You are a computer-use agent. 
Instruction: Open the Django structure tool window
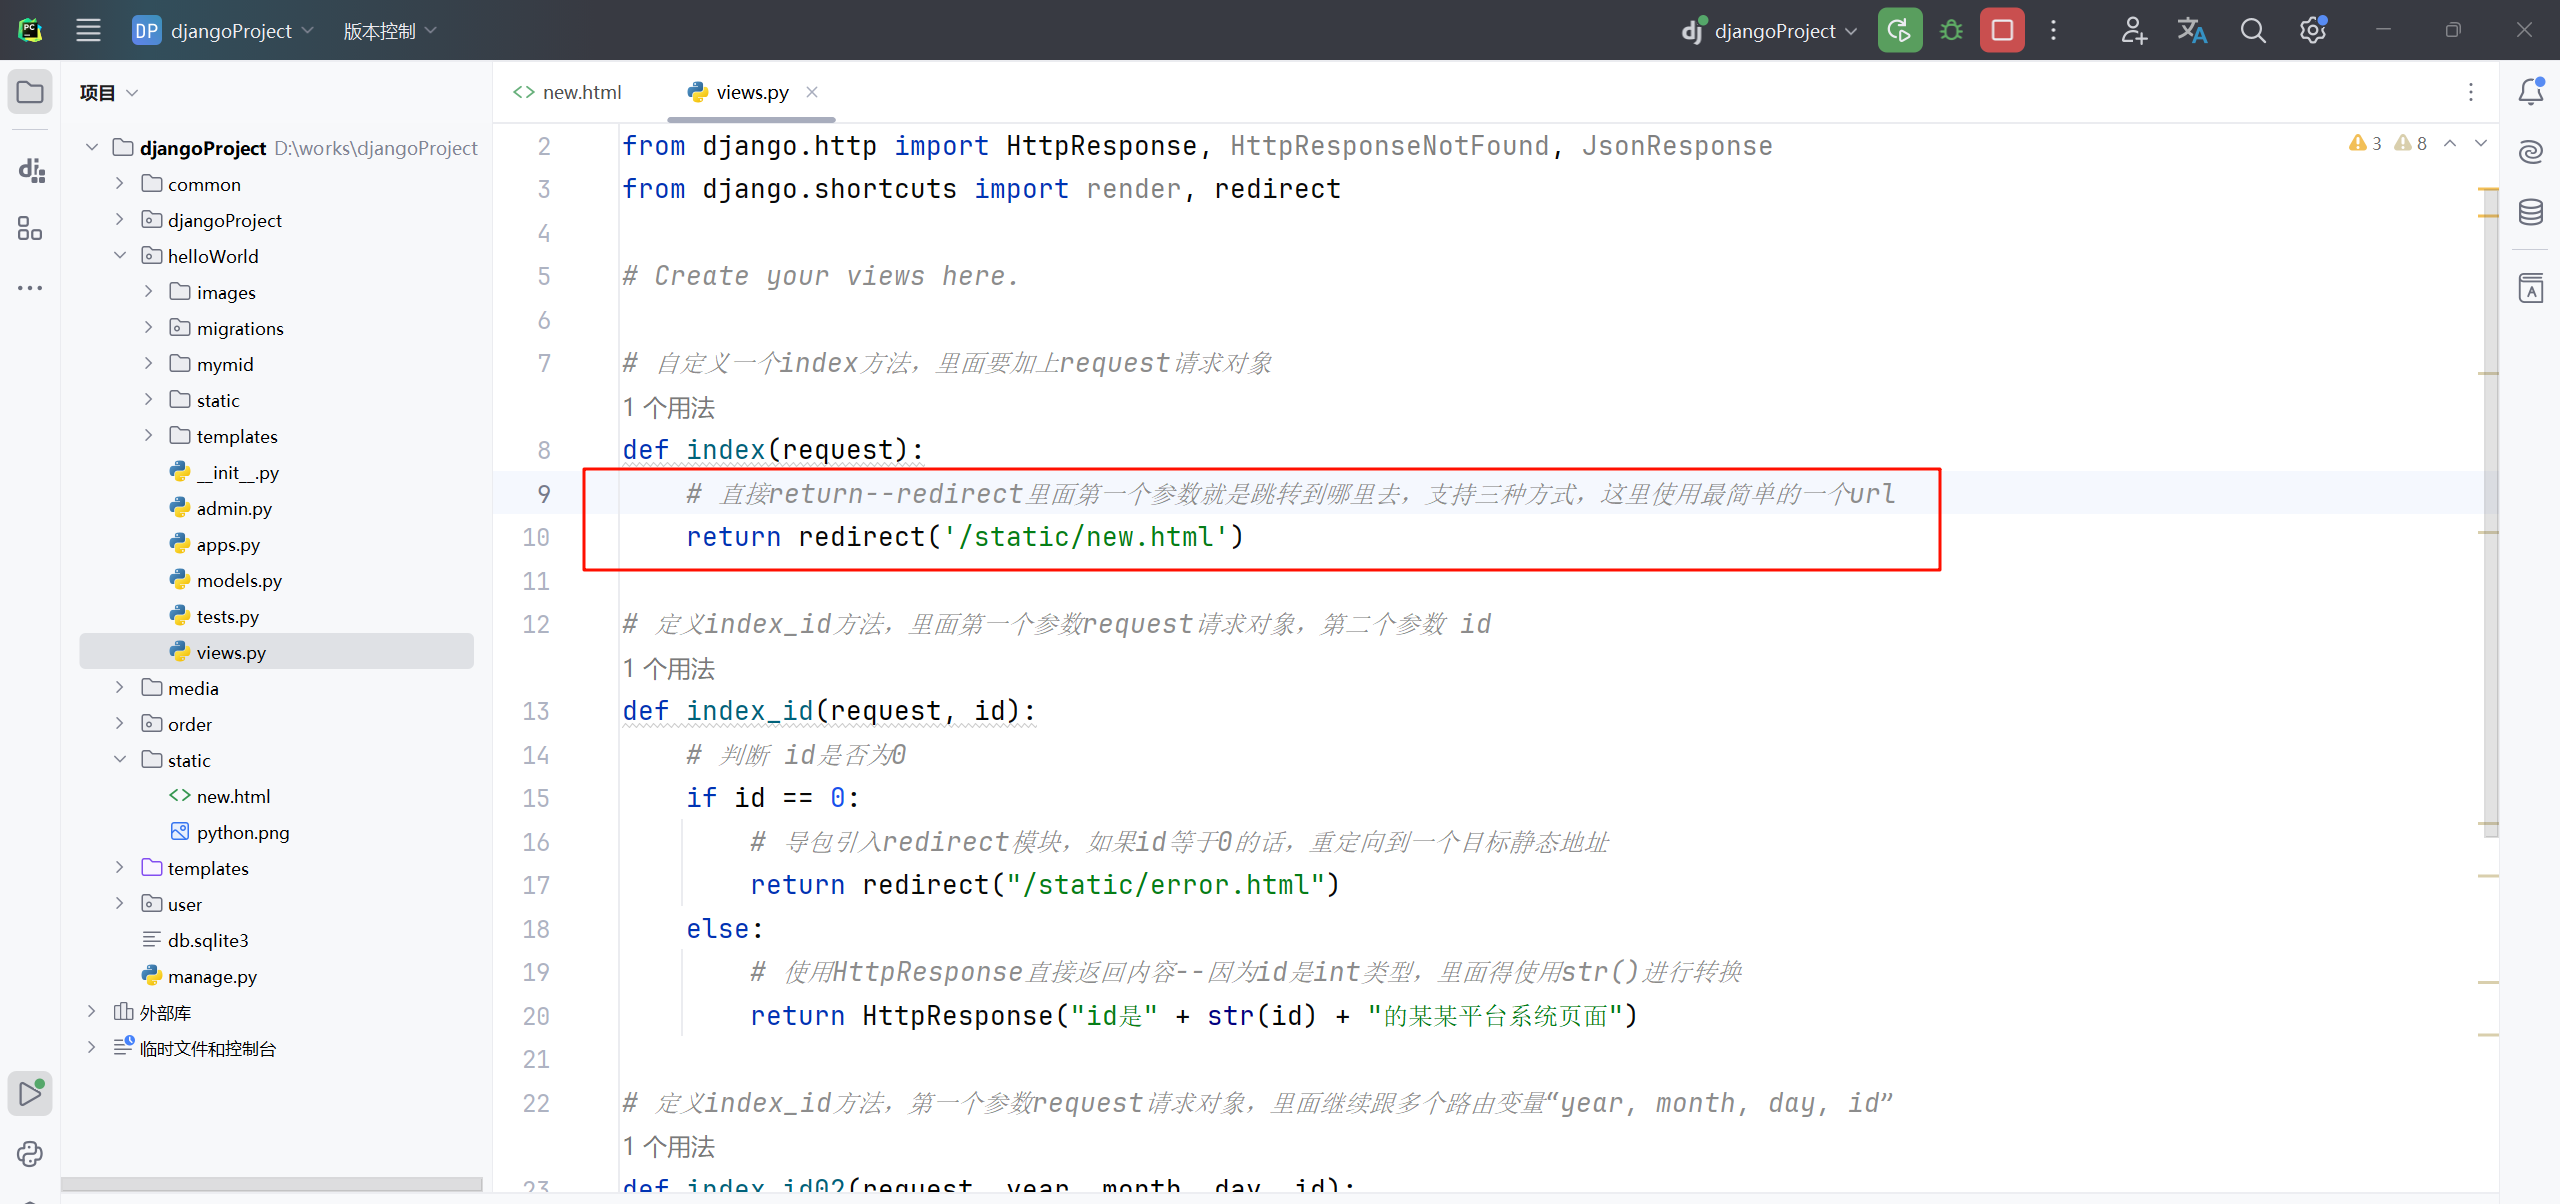30,170
